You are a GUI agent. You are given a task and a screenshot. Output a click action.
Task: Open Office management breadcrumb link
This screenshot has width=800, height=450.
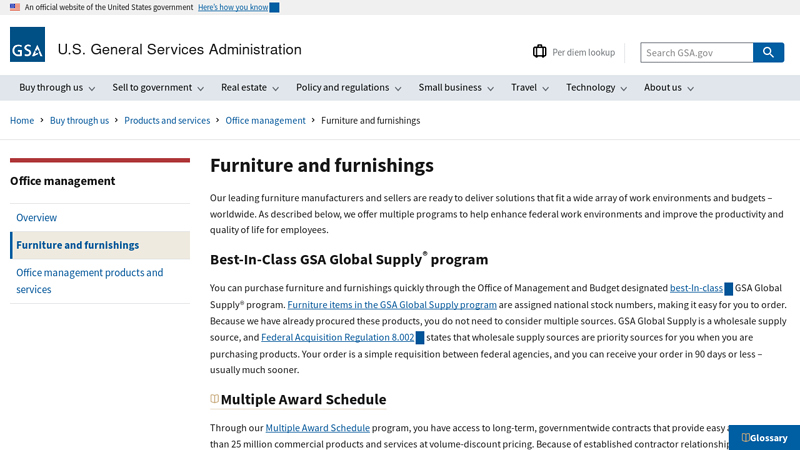(265, 120)
